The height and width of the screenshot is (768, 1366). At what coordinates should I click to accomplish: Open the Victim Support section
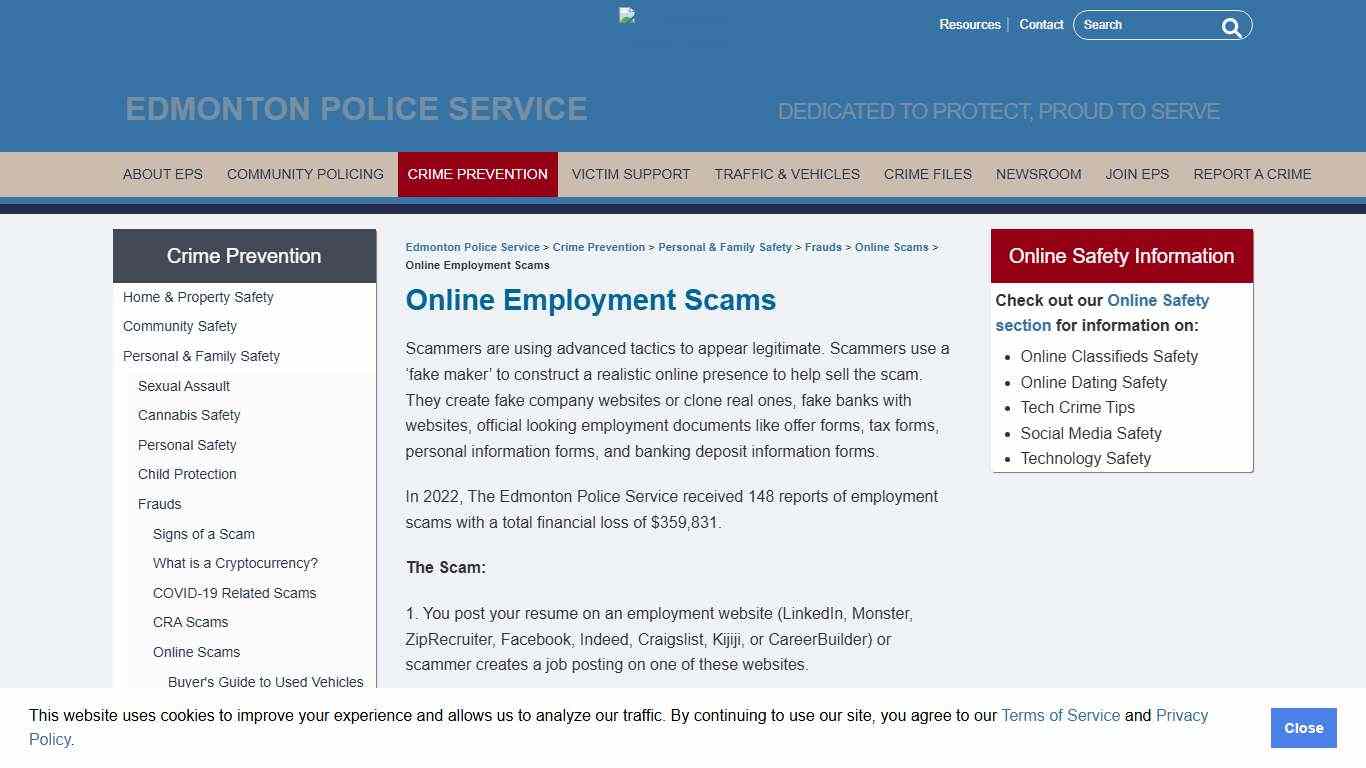click(630, 174)
